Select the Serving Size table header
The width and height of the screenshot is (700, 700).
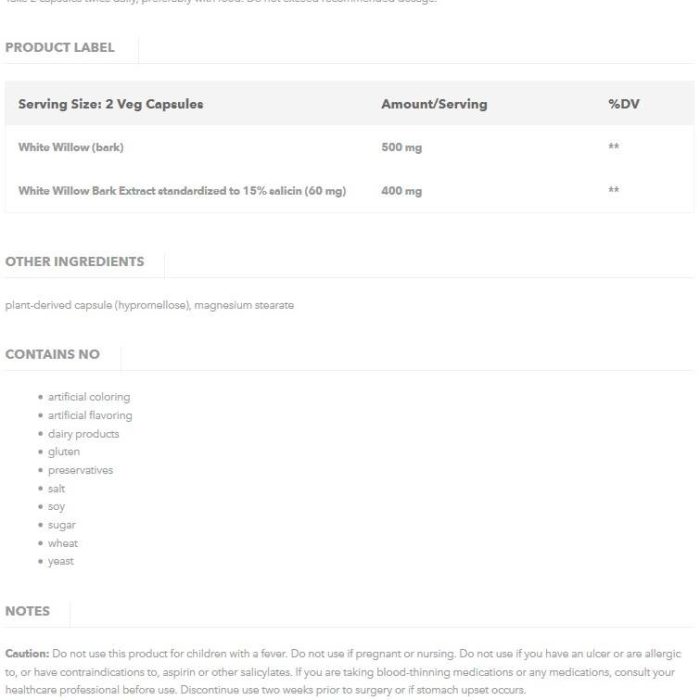(x=111, y=104)
